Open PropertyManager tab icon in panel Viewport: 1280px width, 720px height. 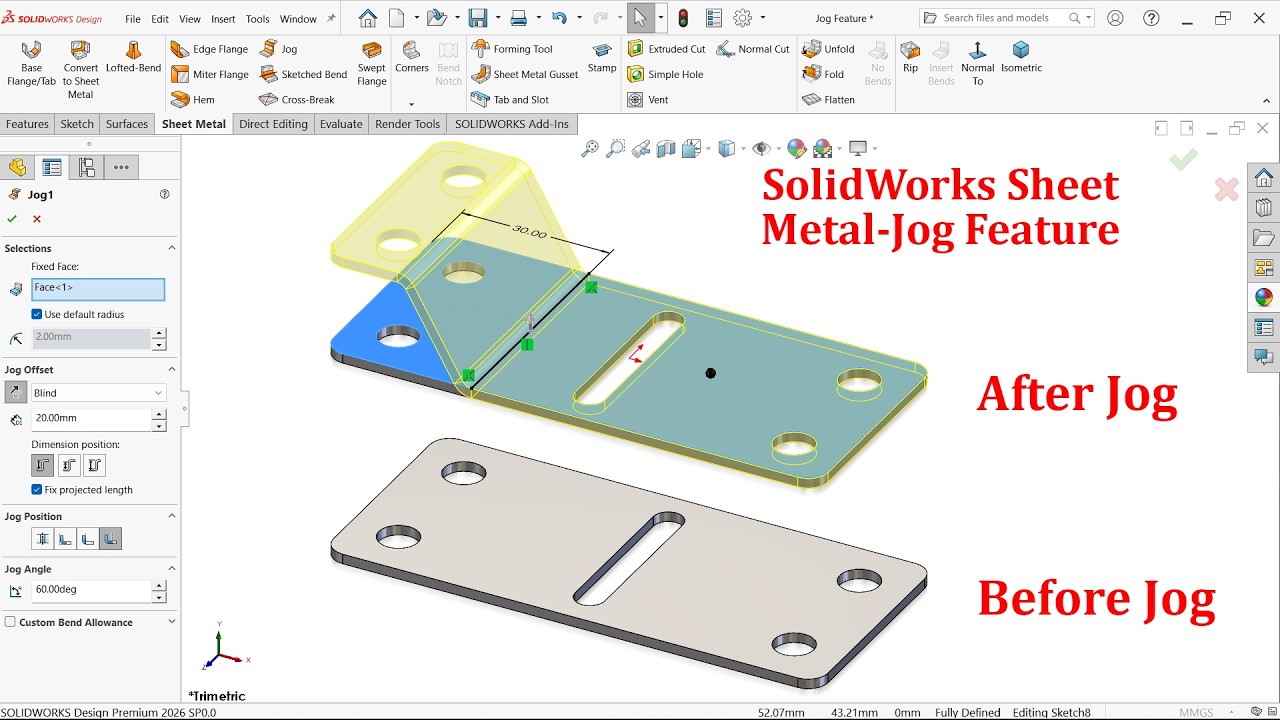[52, 168]
